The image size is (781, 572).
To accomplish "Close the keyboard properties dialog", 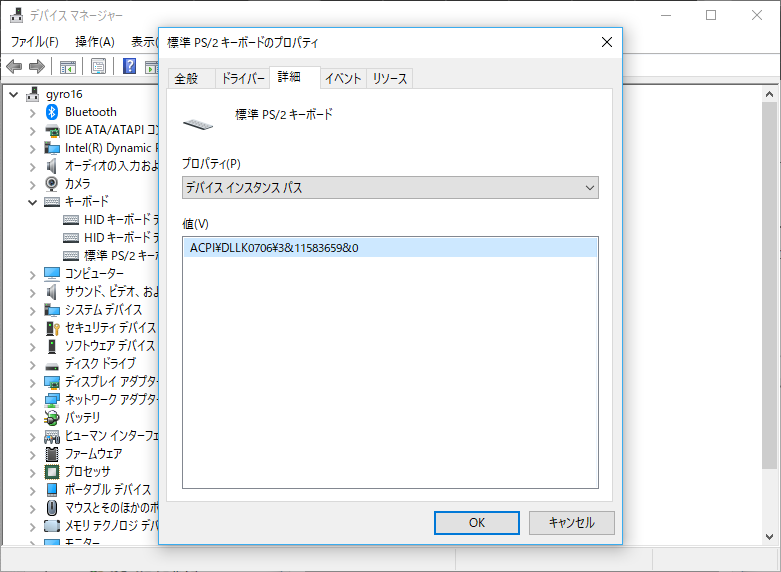I will point(607,42).
